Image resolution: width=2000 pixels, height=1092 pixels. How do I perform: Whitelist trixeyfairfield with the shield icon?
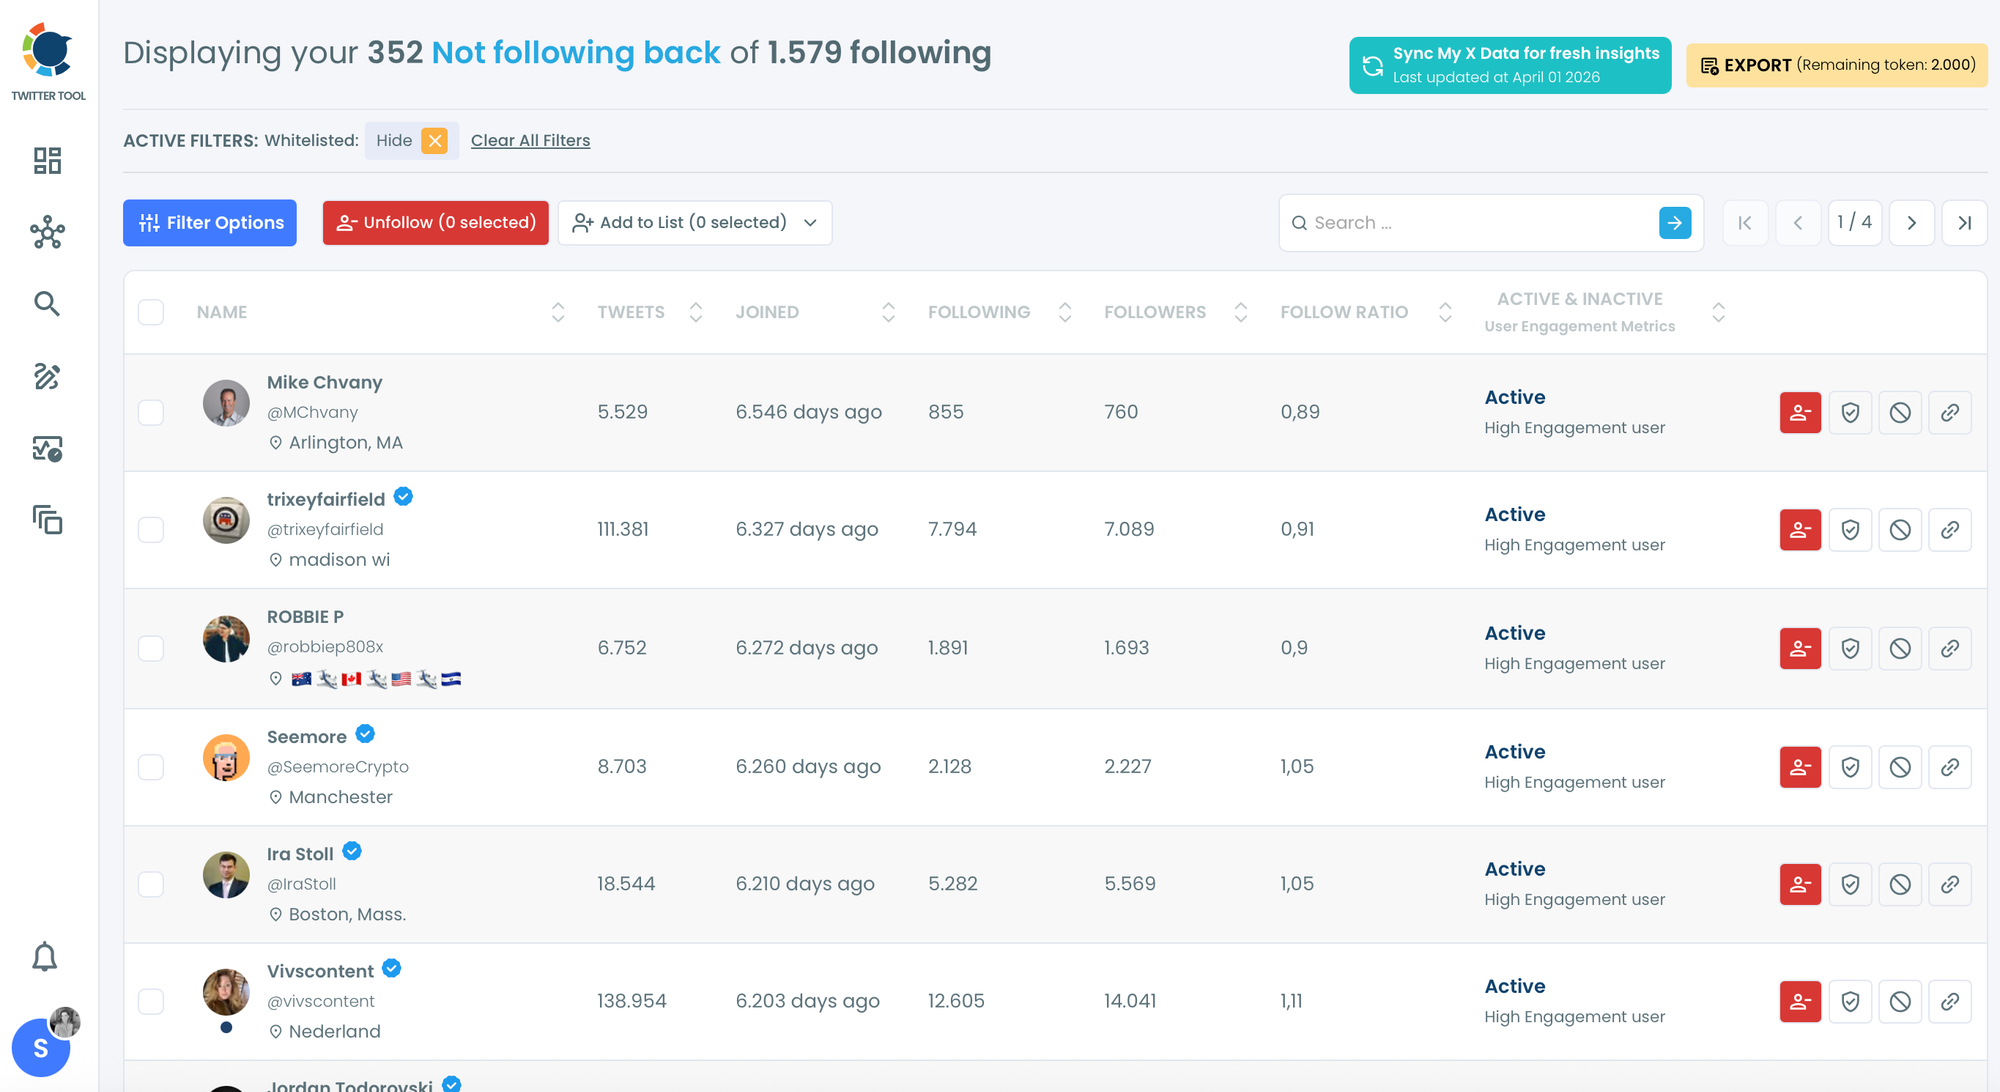click(x=1850, y=530)
